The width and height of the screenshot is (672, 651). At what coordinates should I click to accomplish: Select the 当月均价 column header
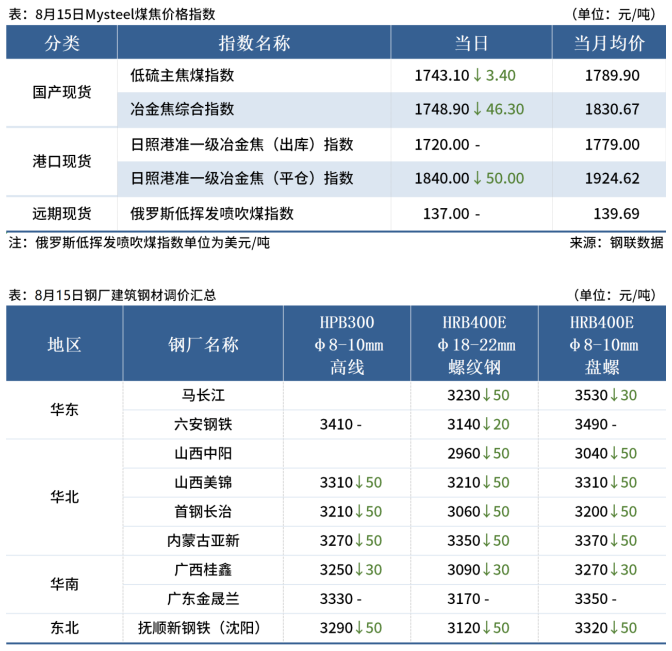tap(609, 43)
